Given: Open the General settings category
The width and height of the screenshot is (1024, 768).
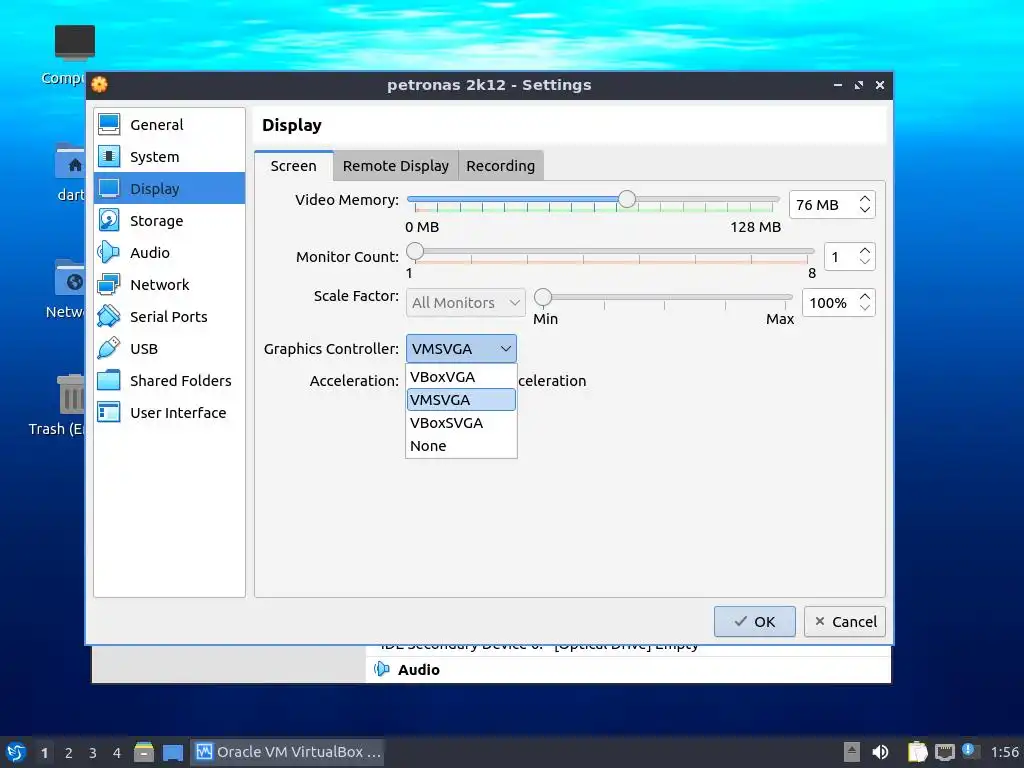Looking at the screenshot, I should [169, 124].
